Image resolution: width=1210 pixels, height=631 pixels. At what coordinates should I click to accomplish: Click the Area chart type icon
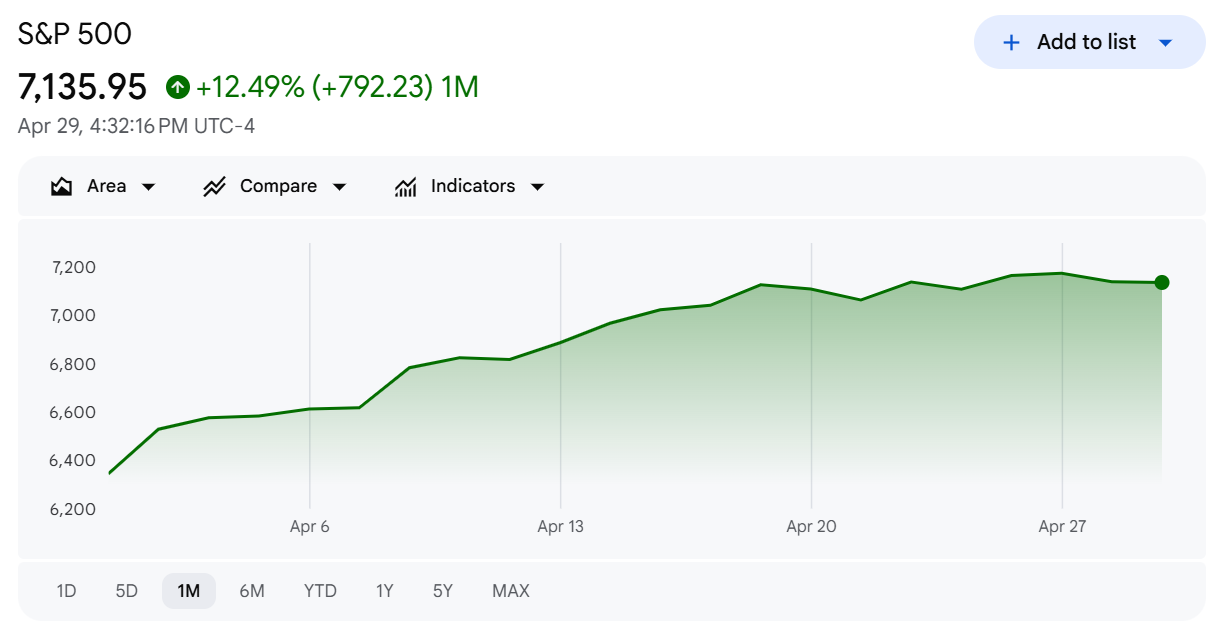point(62,186)
